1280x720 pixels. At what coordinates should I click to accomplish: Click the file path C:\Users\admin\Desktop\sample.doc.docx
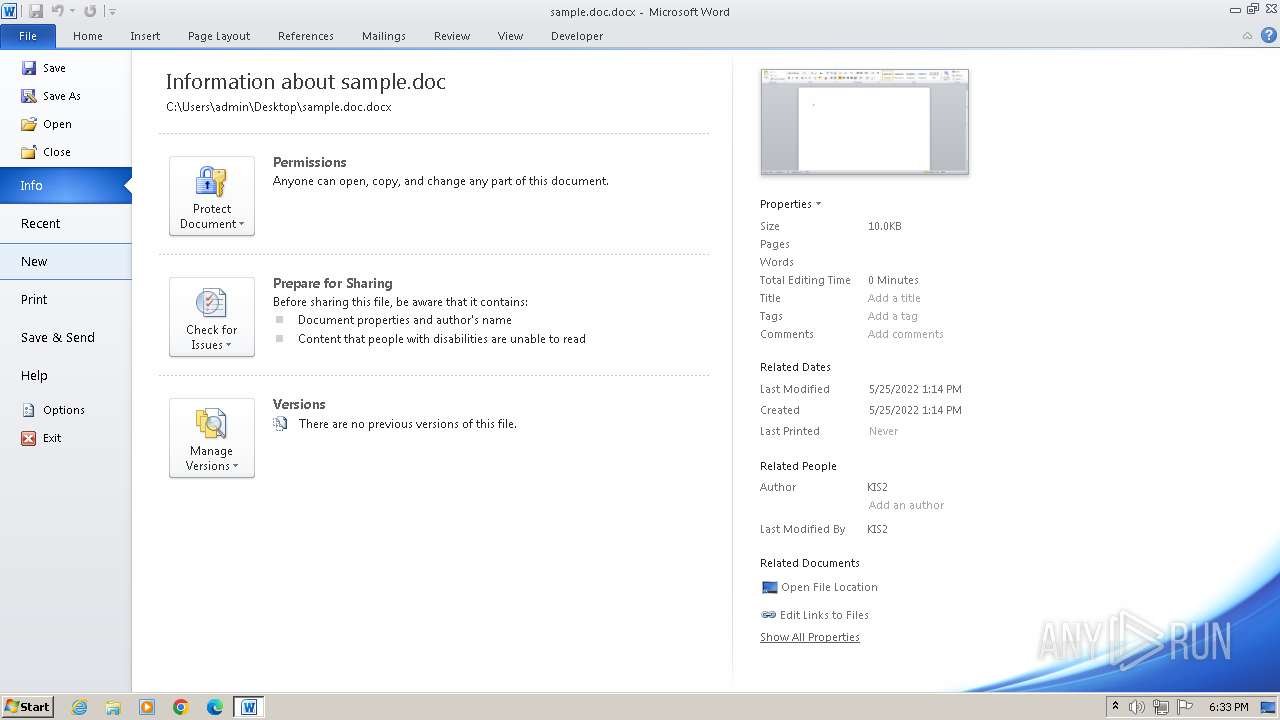[279, 107]
